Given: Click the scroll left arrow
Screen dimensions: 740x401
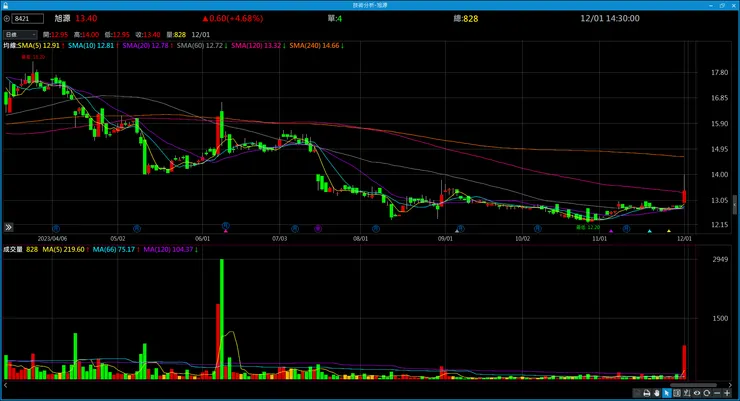Looking at the screenshot, I should tap(6, 385).
